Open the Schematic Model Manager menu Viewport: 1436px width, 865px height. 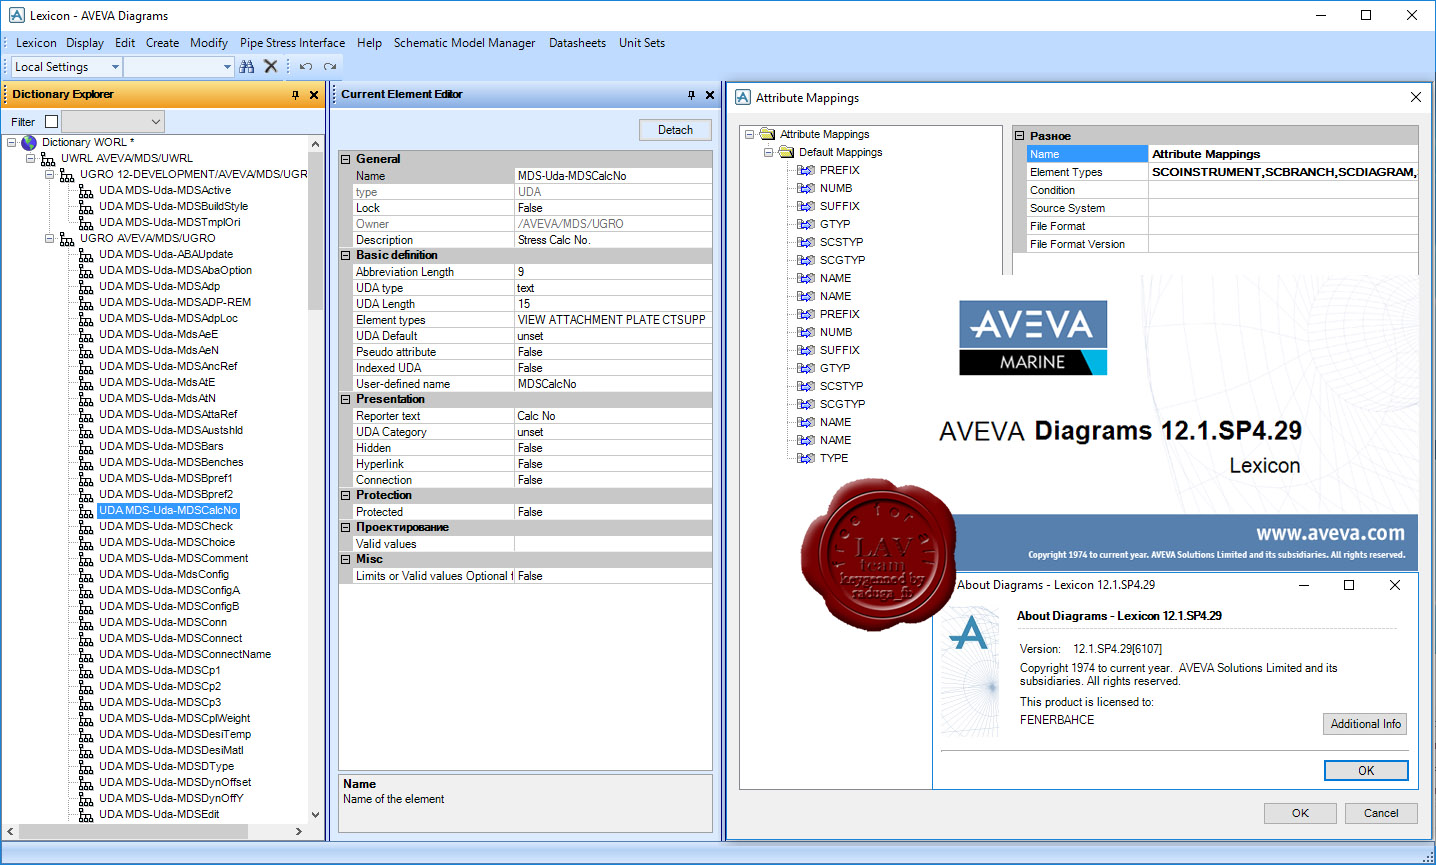pos(464,43)
